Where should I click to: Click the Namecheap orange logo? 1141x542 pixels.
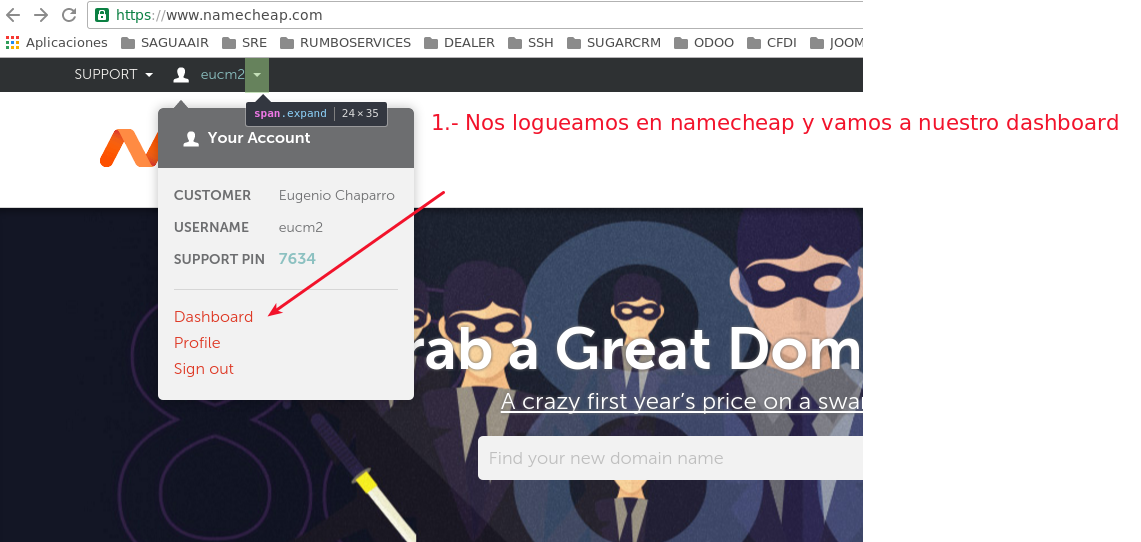(x=129, y=148)
